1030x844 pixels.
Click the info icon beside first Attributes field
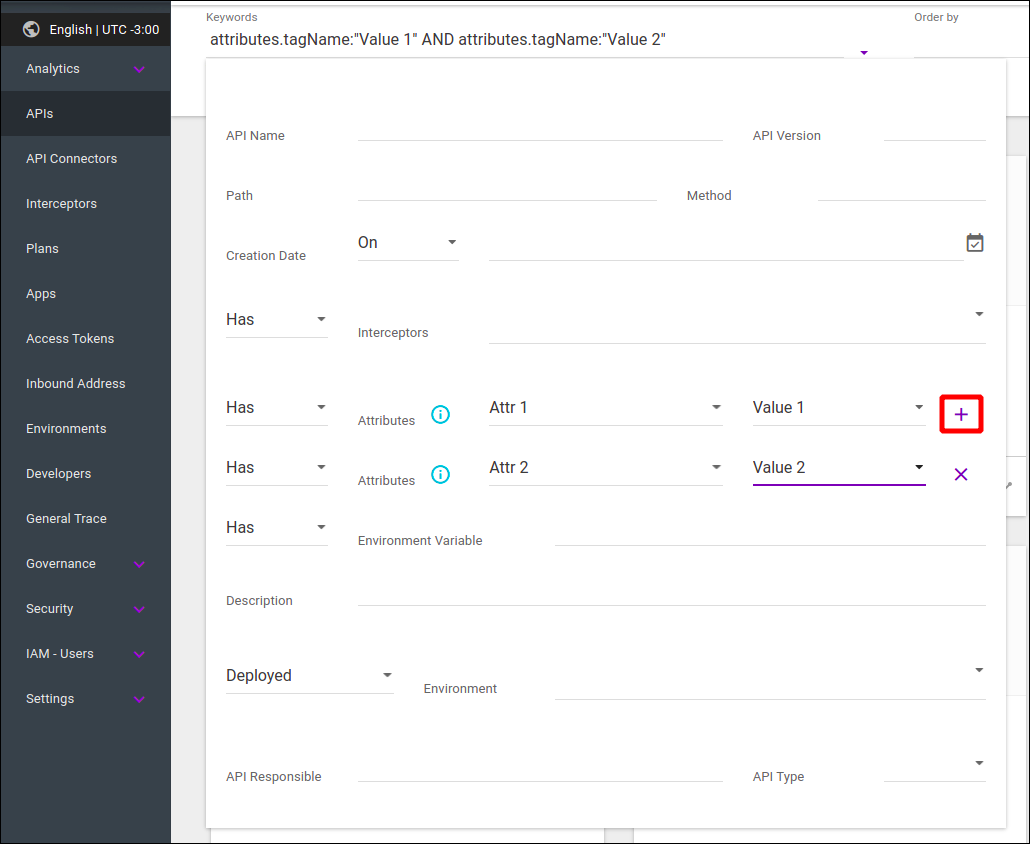(x=440, y=414)
